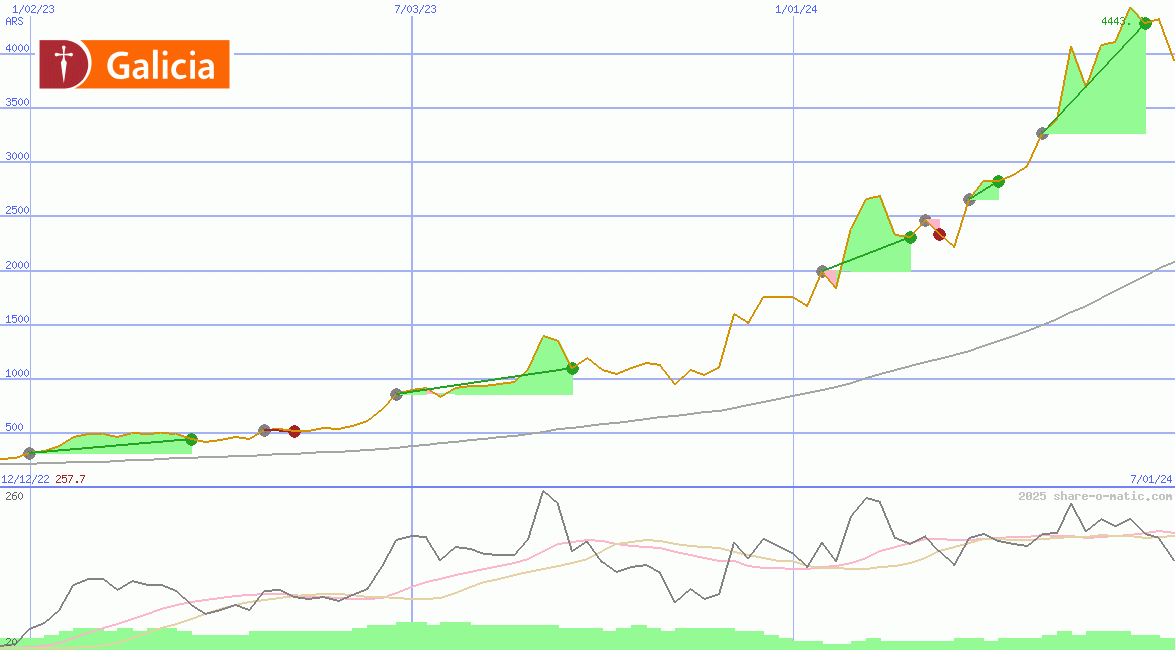Select the gray marker left of 7/03/23 line
1175x650 pixels.
coord(396,394)
